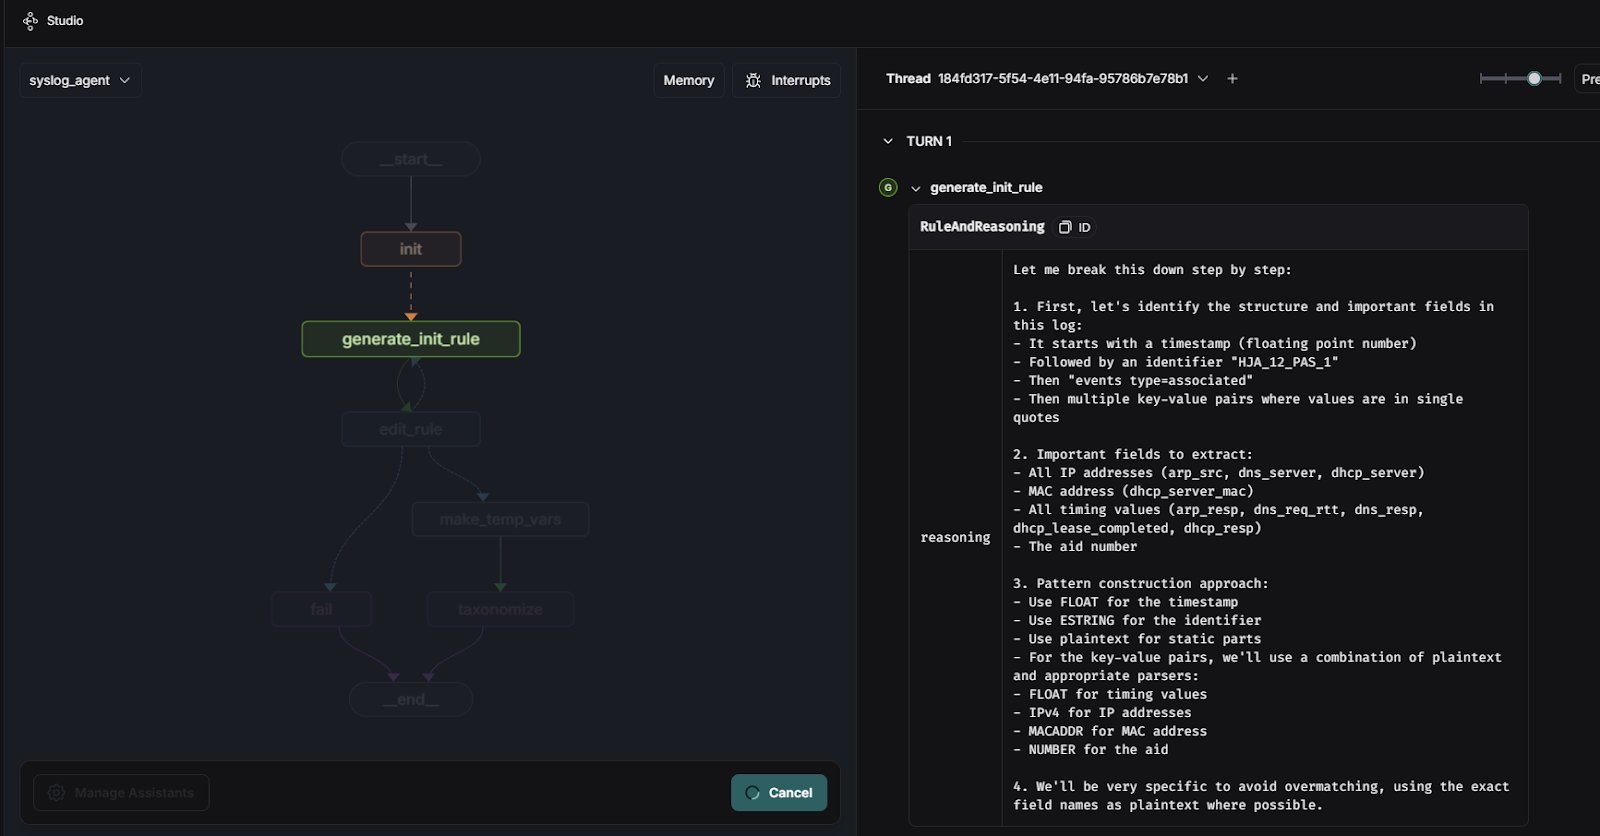Collapse the generate_init_rule step
Image resolution: width=1600 pixels, height=836 pixels.
[915, 188]
